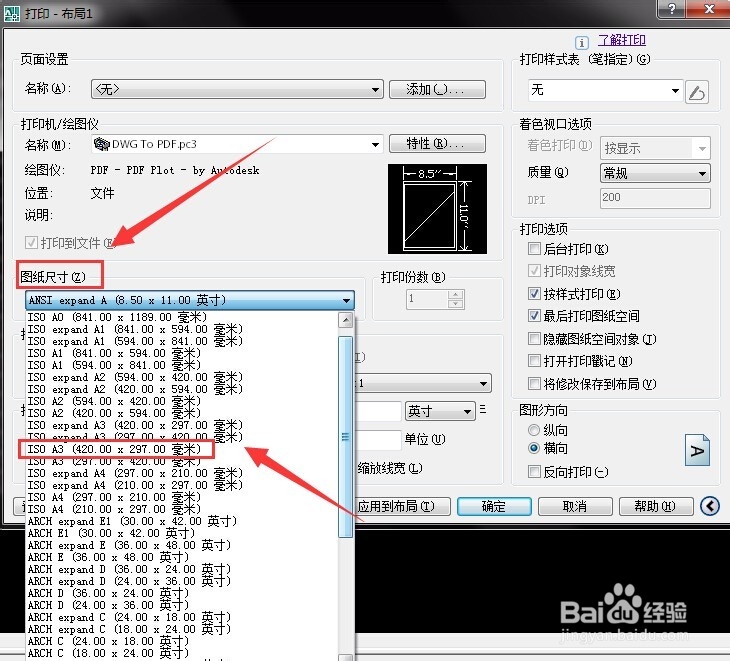Enable the 隐藏图纸空间对象(J) checkbox

[x=534, y=338]
